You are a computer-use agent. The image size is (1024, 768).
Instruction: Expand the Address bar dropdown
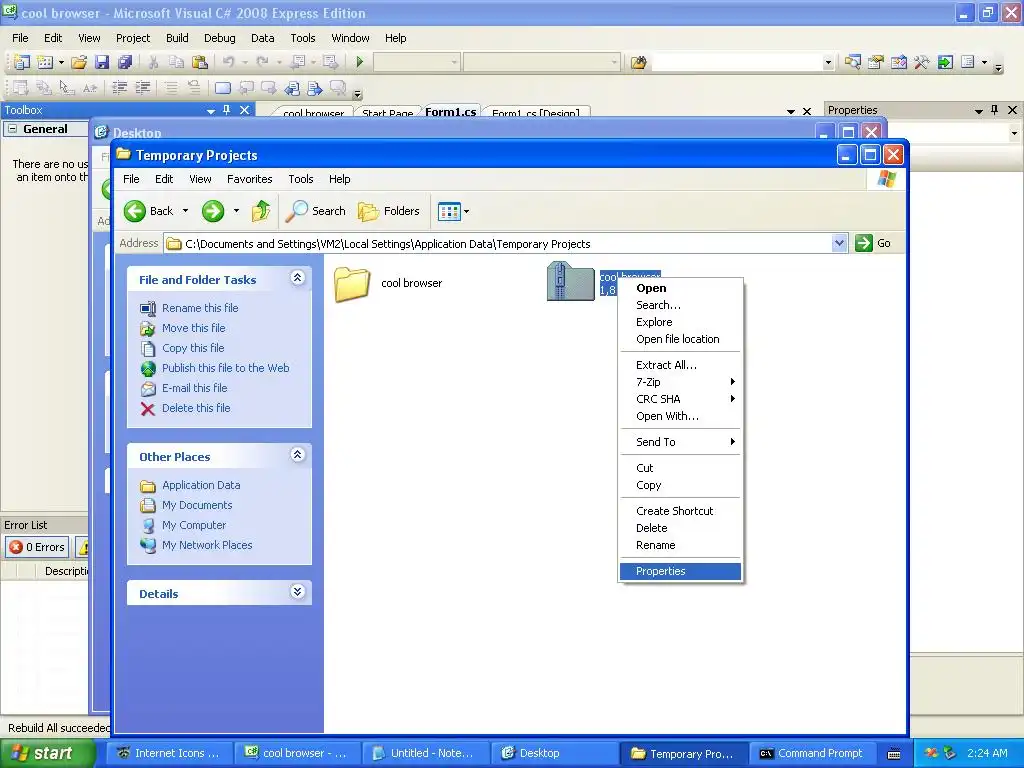[x=839, y=244]
